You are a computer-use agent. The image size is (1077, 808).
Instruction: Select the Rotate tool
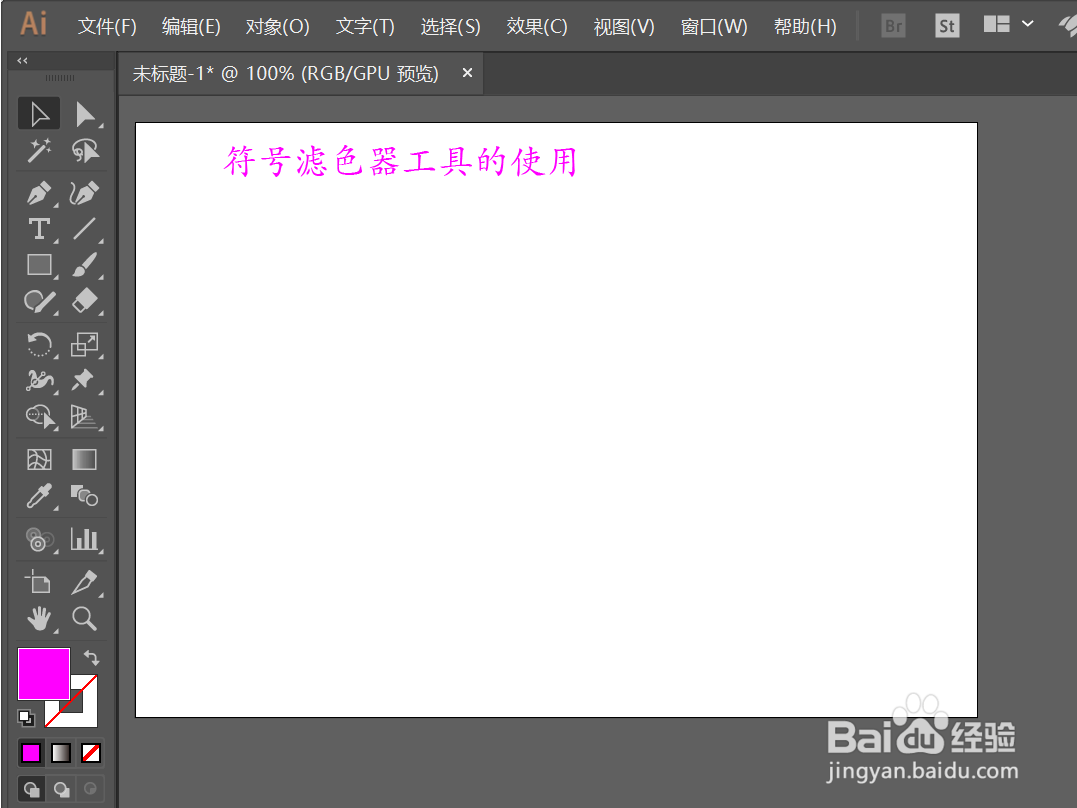point(39,344)
